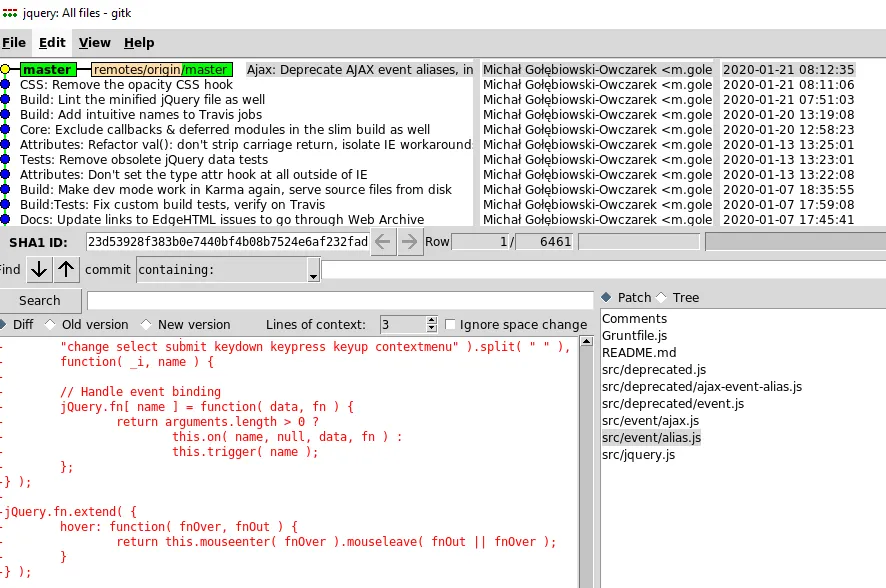Increase lines of context with spinner up

pyautogui.click(x=432, y=320)
